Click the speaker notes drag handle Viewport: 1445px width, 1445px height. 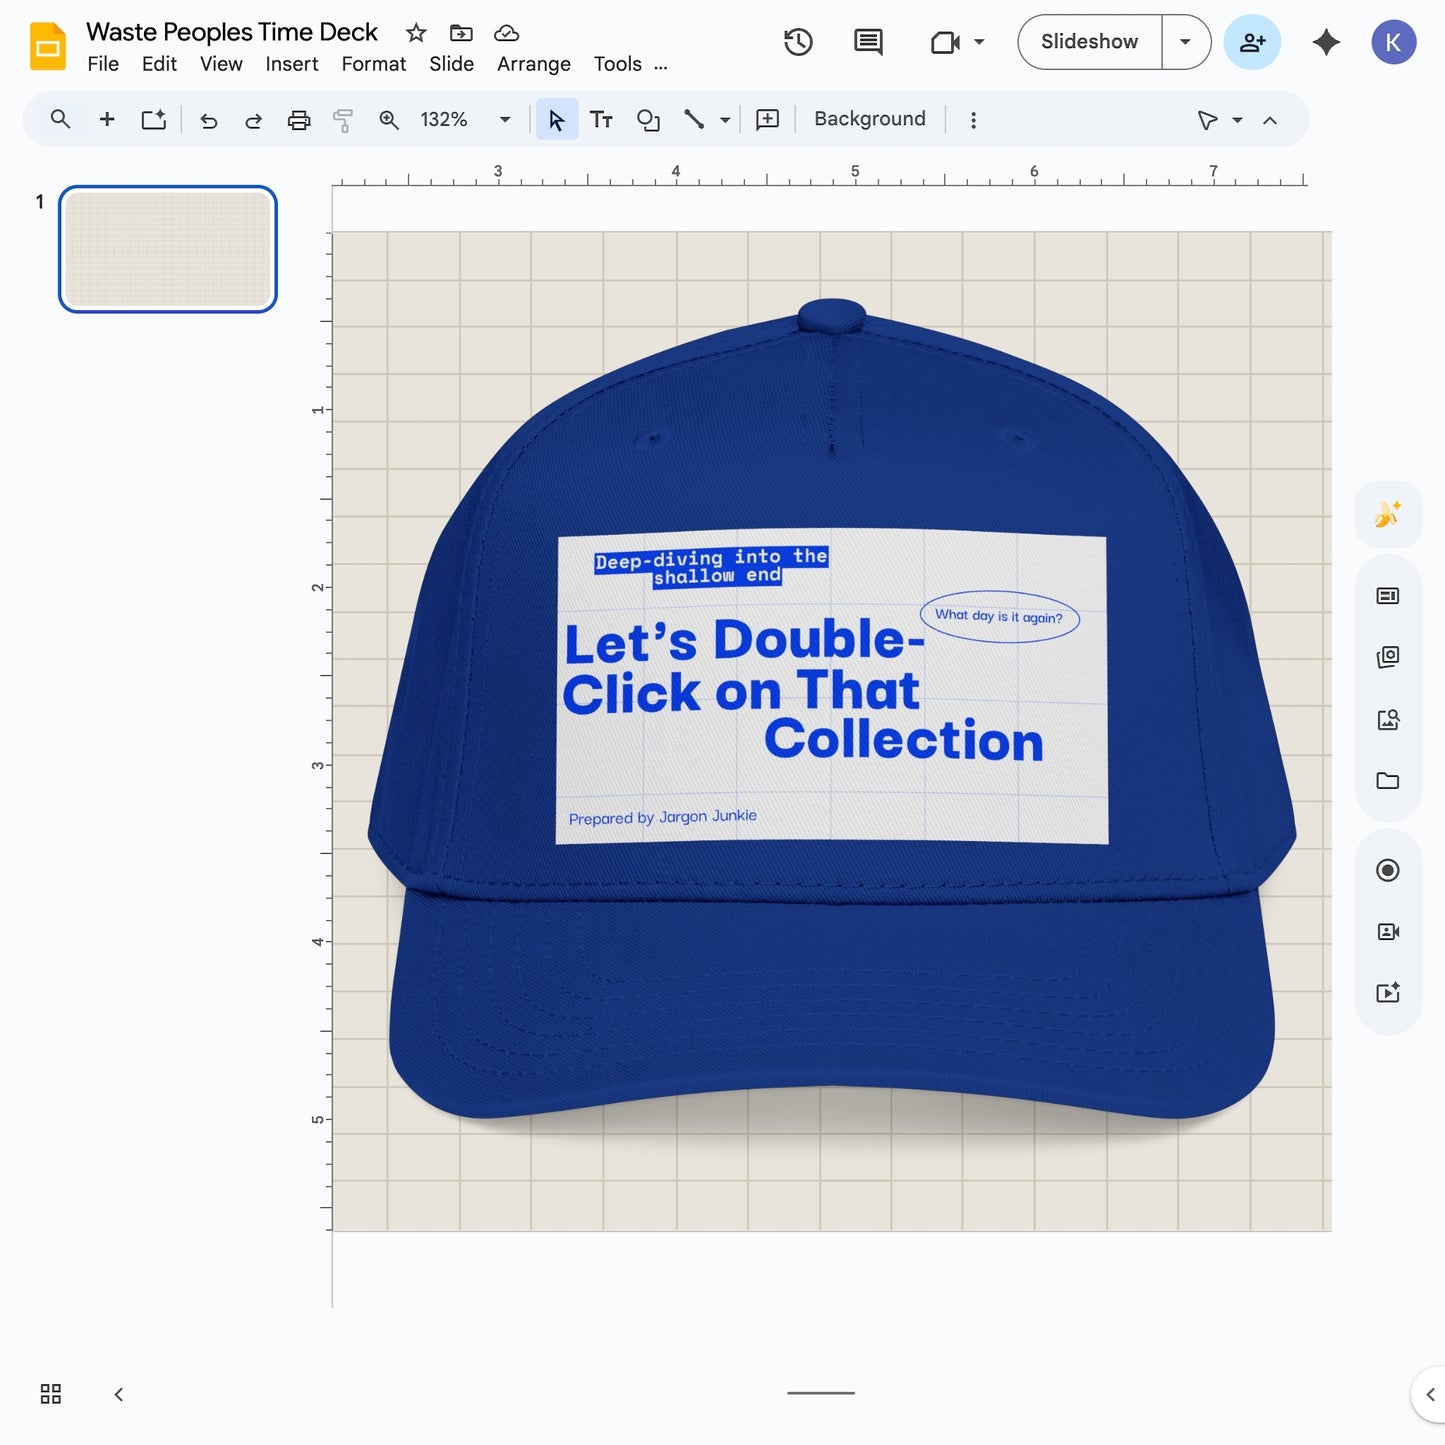pos(821,1393)
